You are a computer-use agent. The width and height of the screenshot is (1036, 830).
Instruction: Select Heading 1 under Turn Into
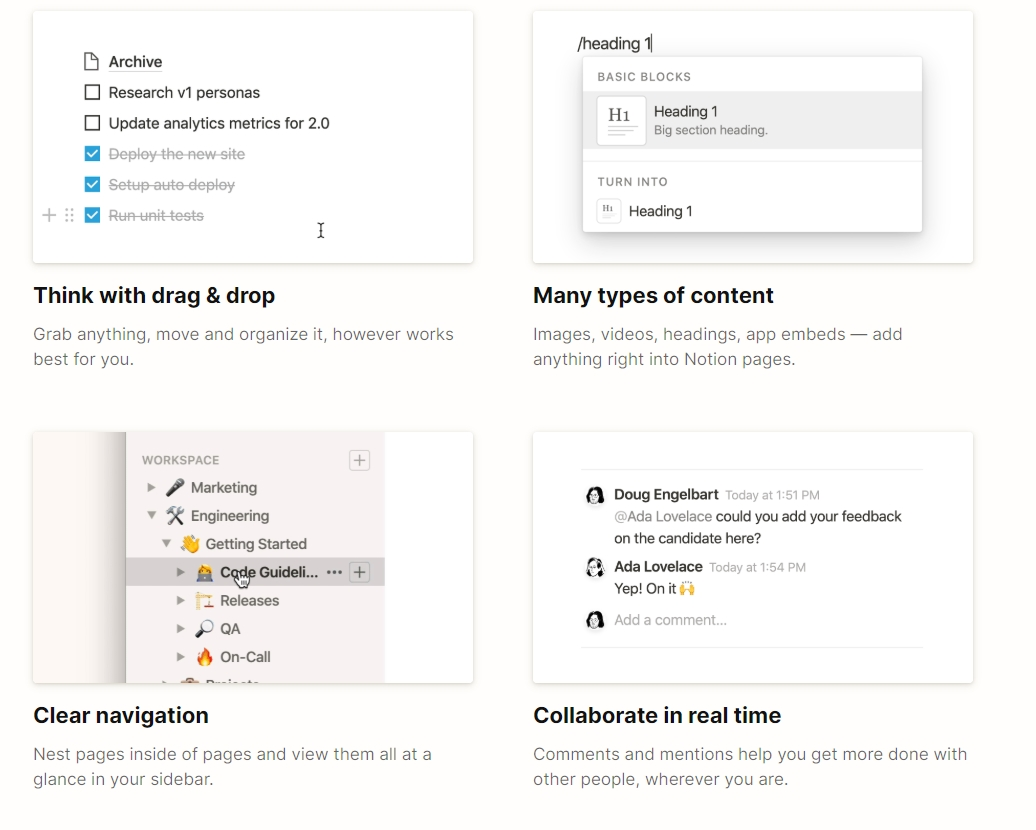click(x=662, y=211)
